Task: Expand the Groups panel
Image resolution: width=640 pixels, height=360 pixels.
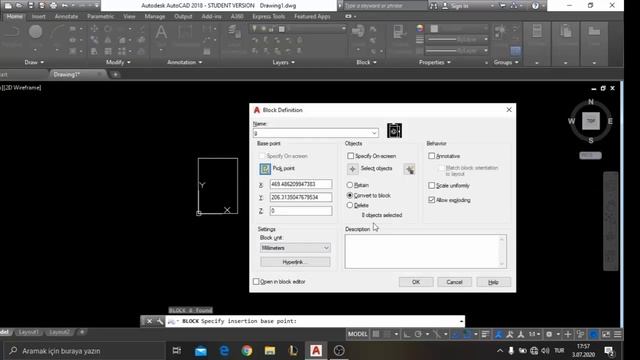Action: coord(506,62)
